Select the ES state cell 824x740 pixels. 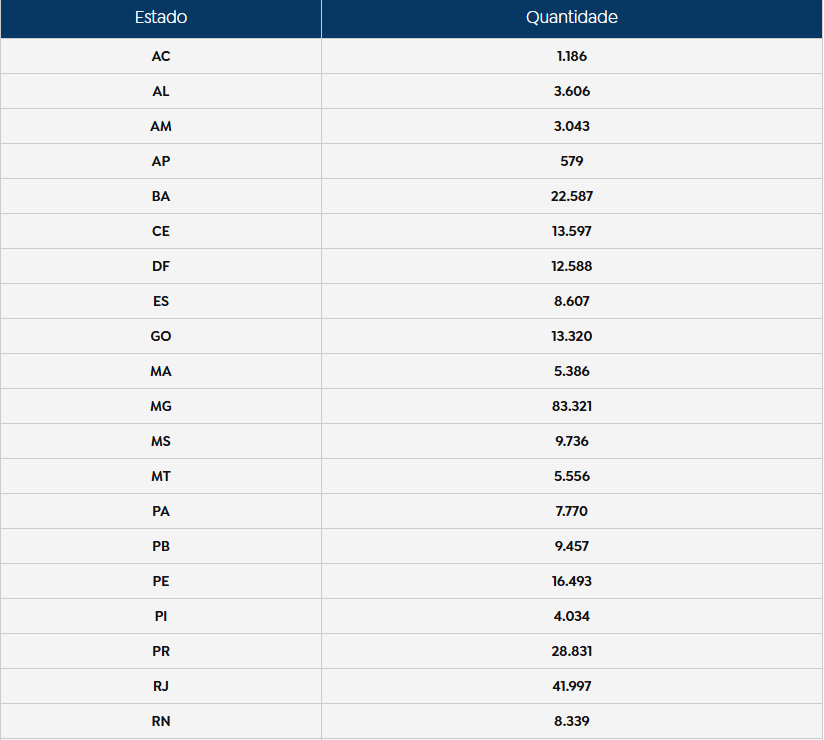(161, 301)
